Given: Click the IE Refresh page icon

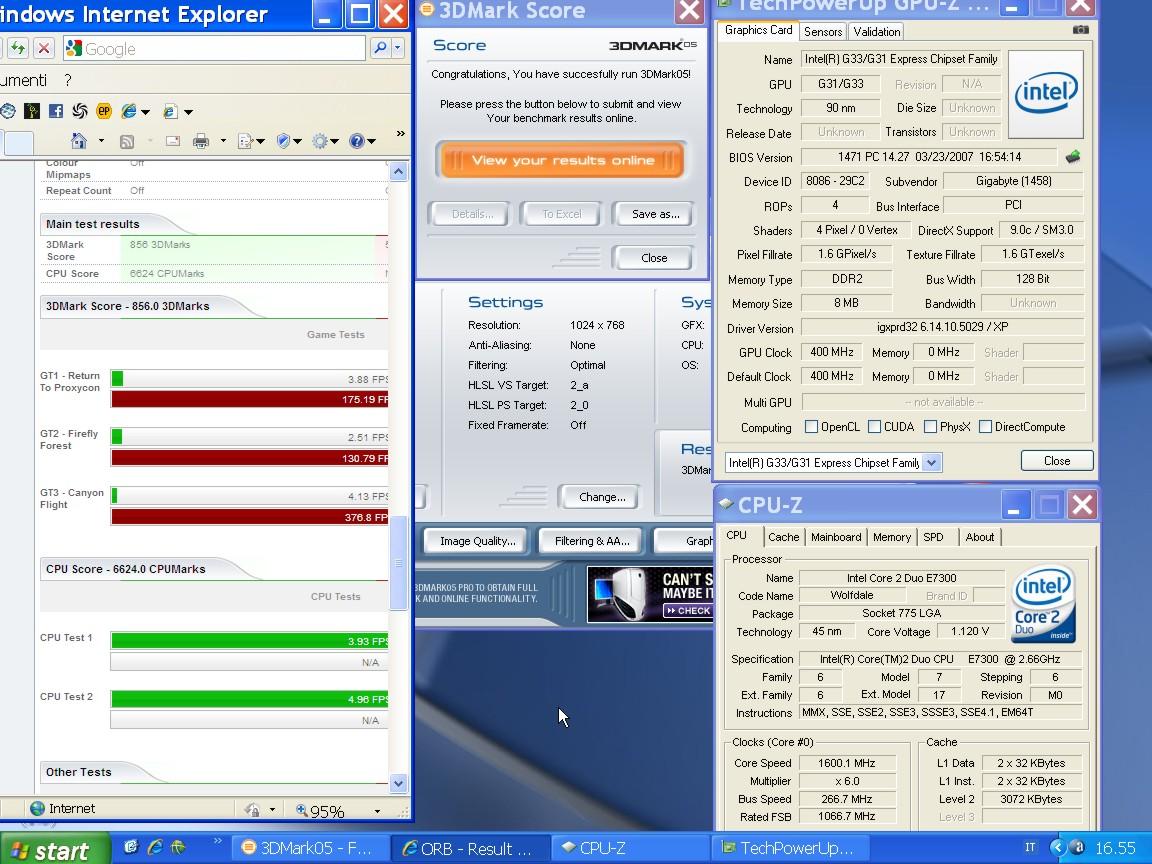Looking at the screenshot, I should (x=18, y=48).
